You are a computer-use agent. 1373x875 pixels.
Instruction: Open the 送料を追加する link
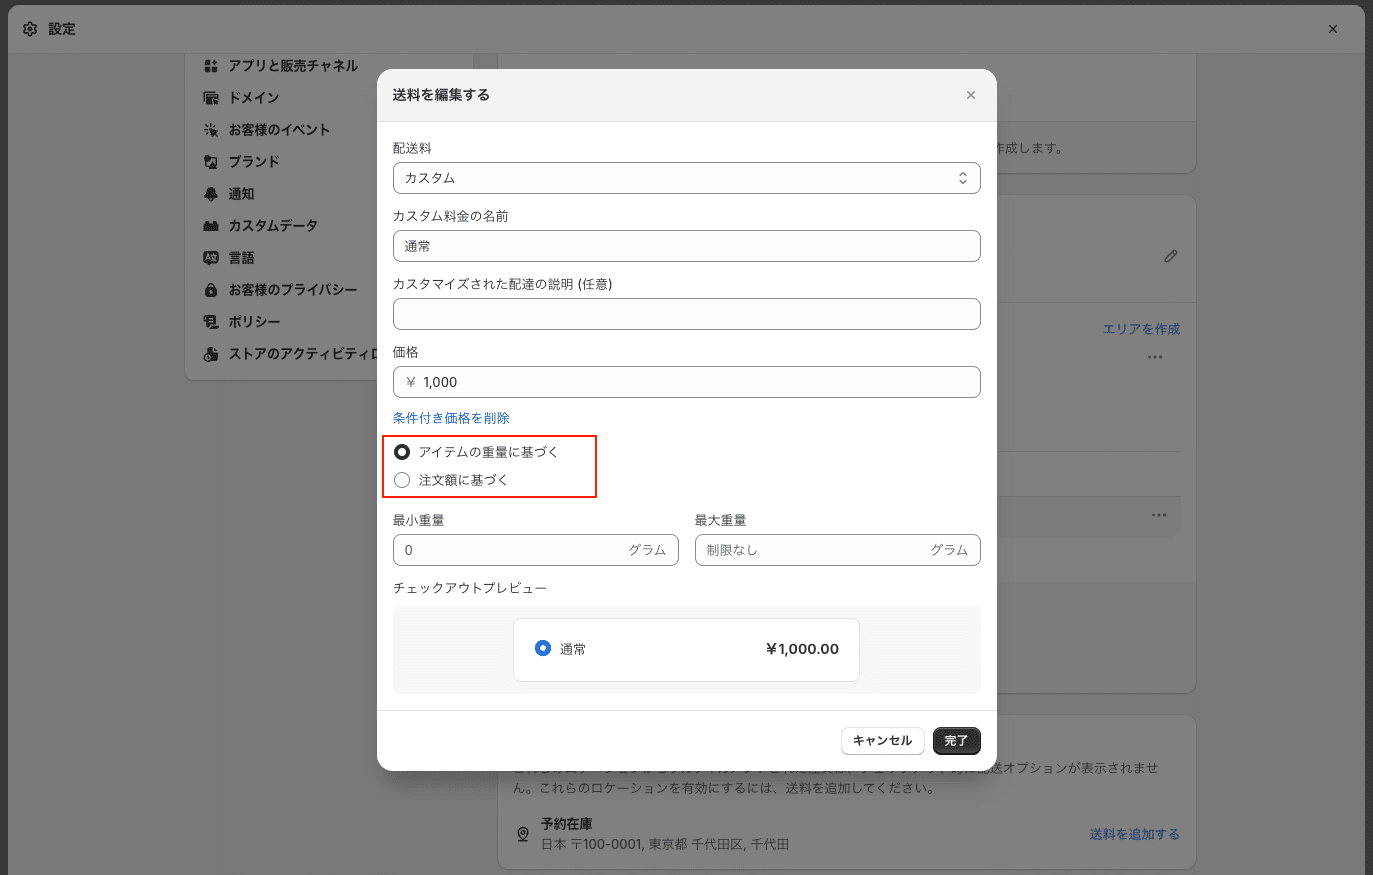(1133, 833)
